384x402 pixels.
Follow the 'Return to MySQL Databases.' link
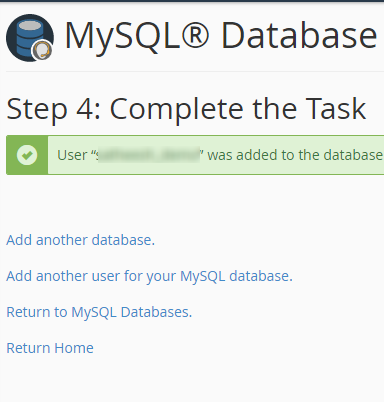pos(99,312)
